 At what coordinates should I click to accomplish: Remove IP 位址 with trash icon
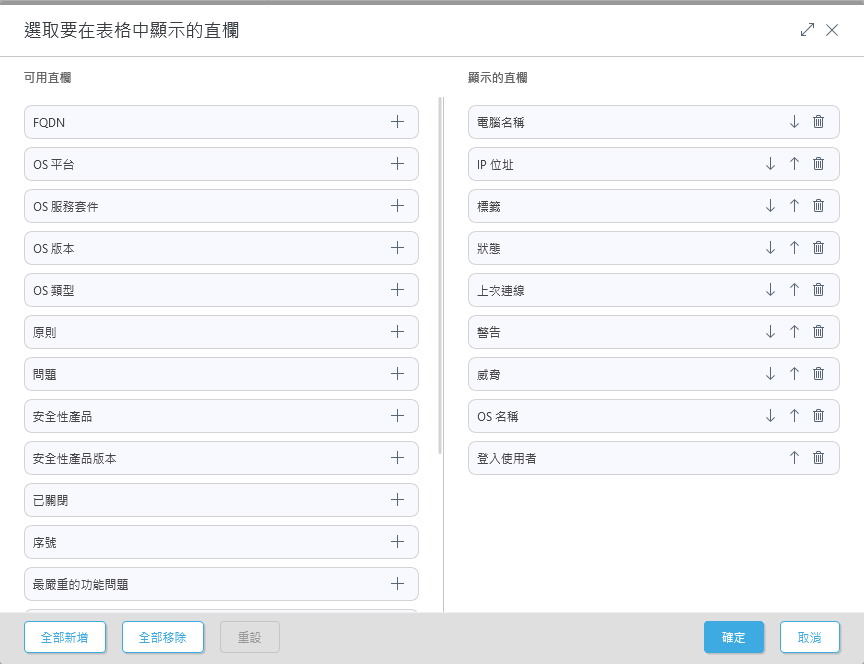click(x=818, y=164)
